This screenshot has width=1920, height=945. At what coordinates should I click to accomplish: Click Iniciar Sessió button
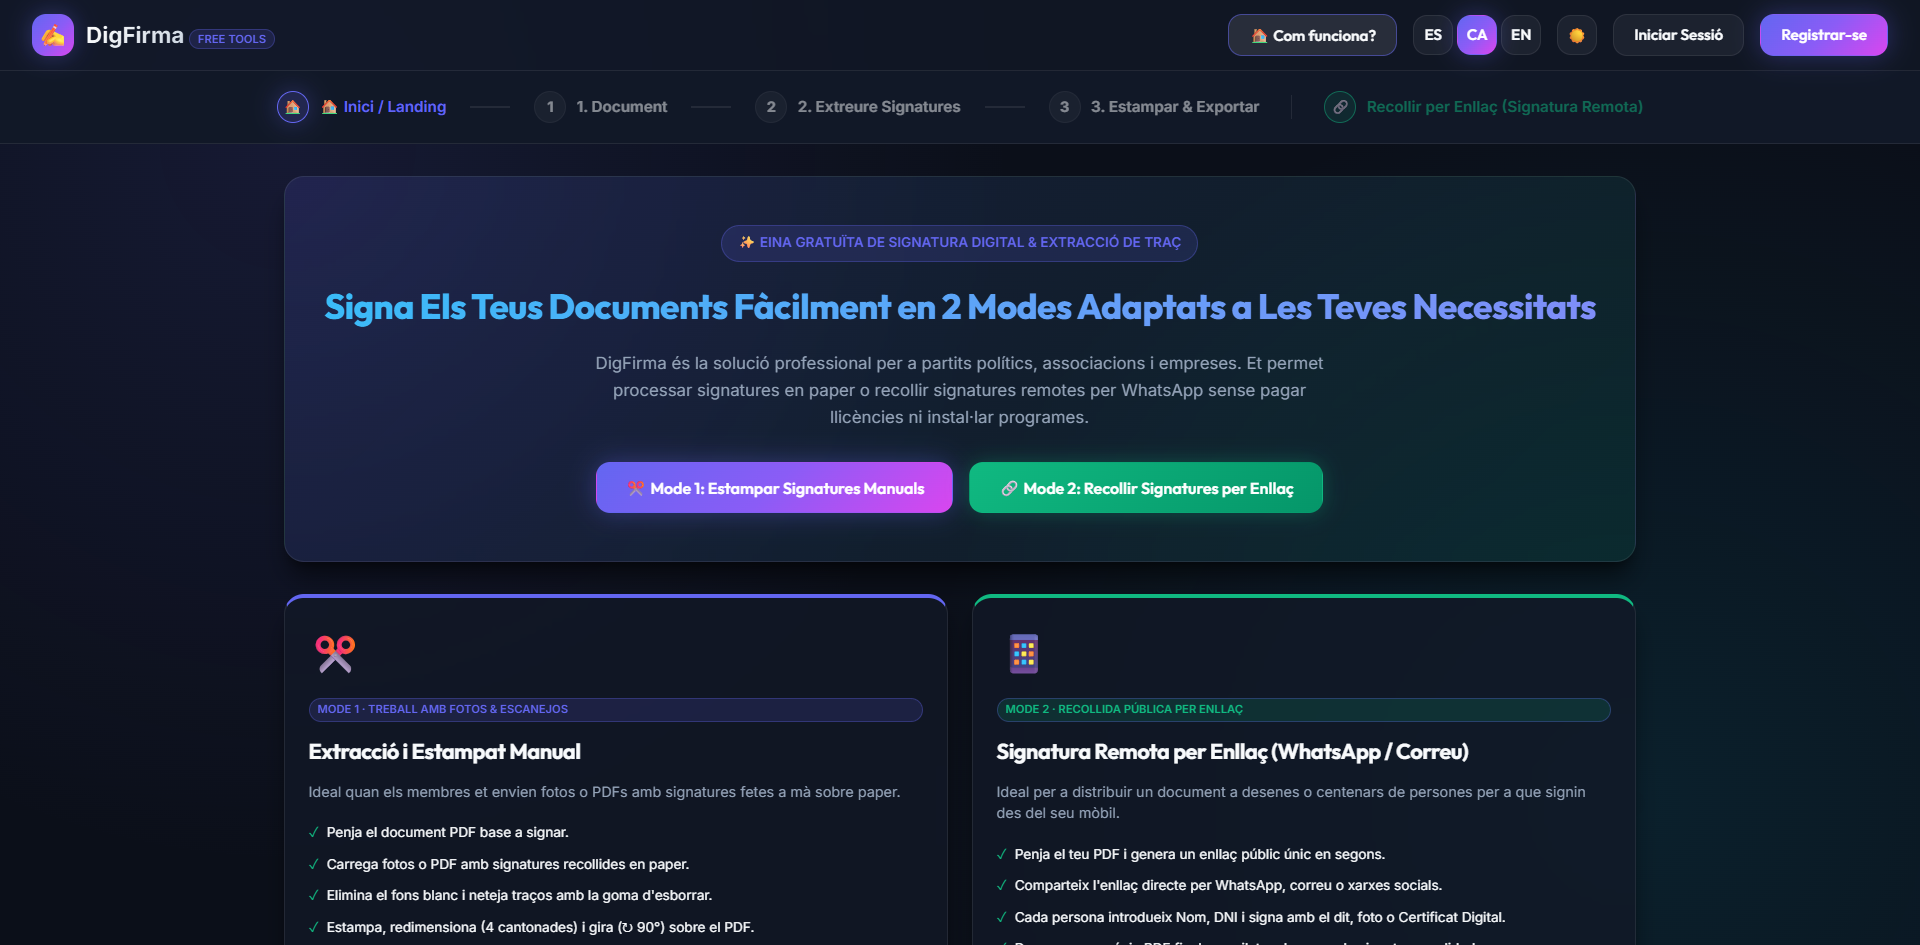point(1678,35)
